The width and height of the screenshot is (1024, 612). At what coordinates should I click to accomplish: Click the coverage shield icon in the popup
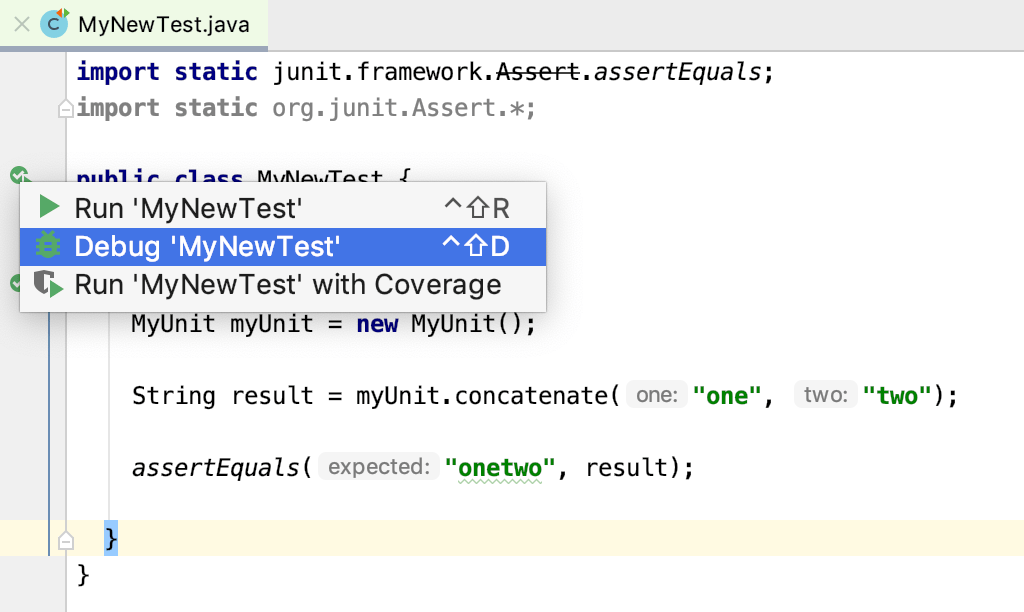pyautogui.click(x=47, y=284)
